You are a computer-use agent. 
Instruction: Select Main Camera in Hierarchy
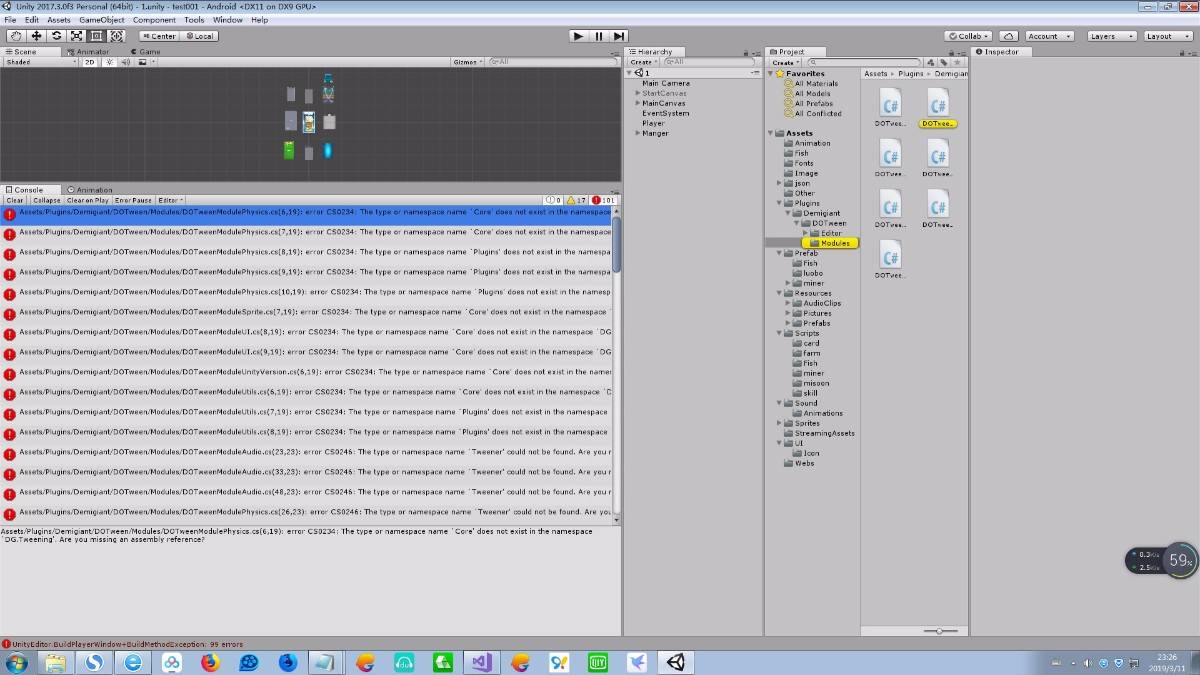click(x=665, y=83)
